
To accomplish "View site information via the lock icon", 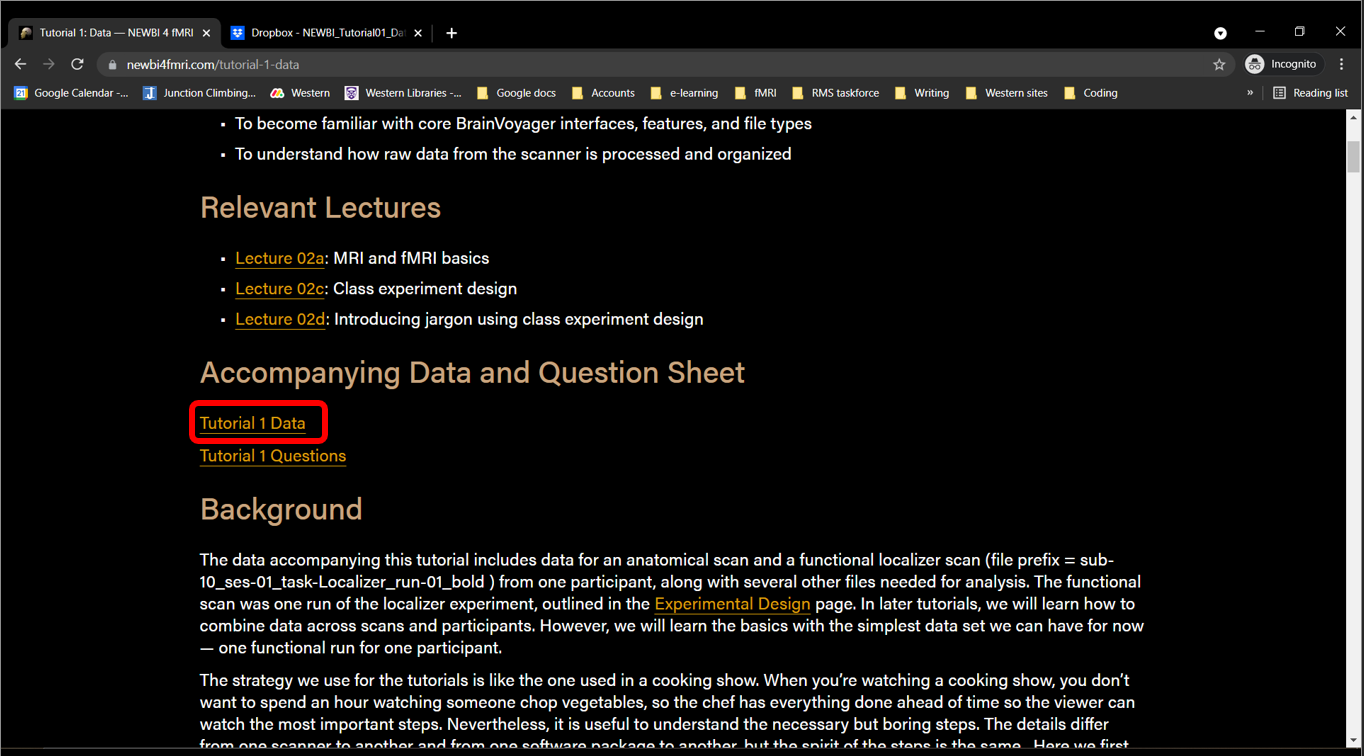I will [x=112, y=64].
